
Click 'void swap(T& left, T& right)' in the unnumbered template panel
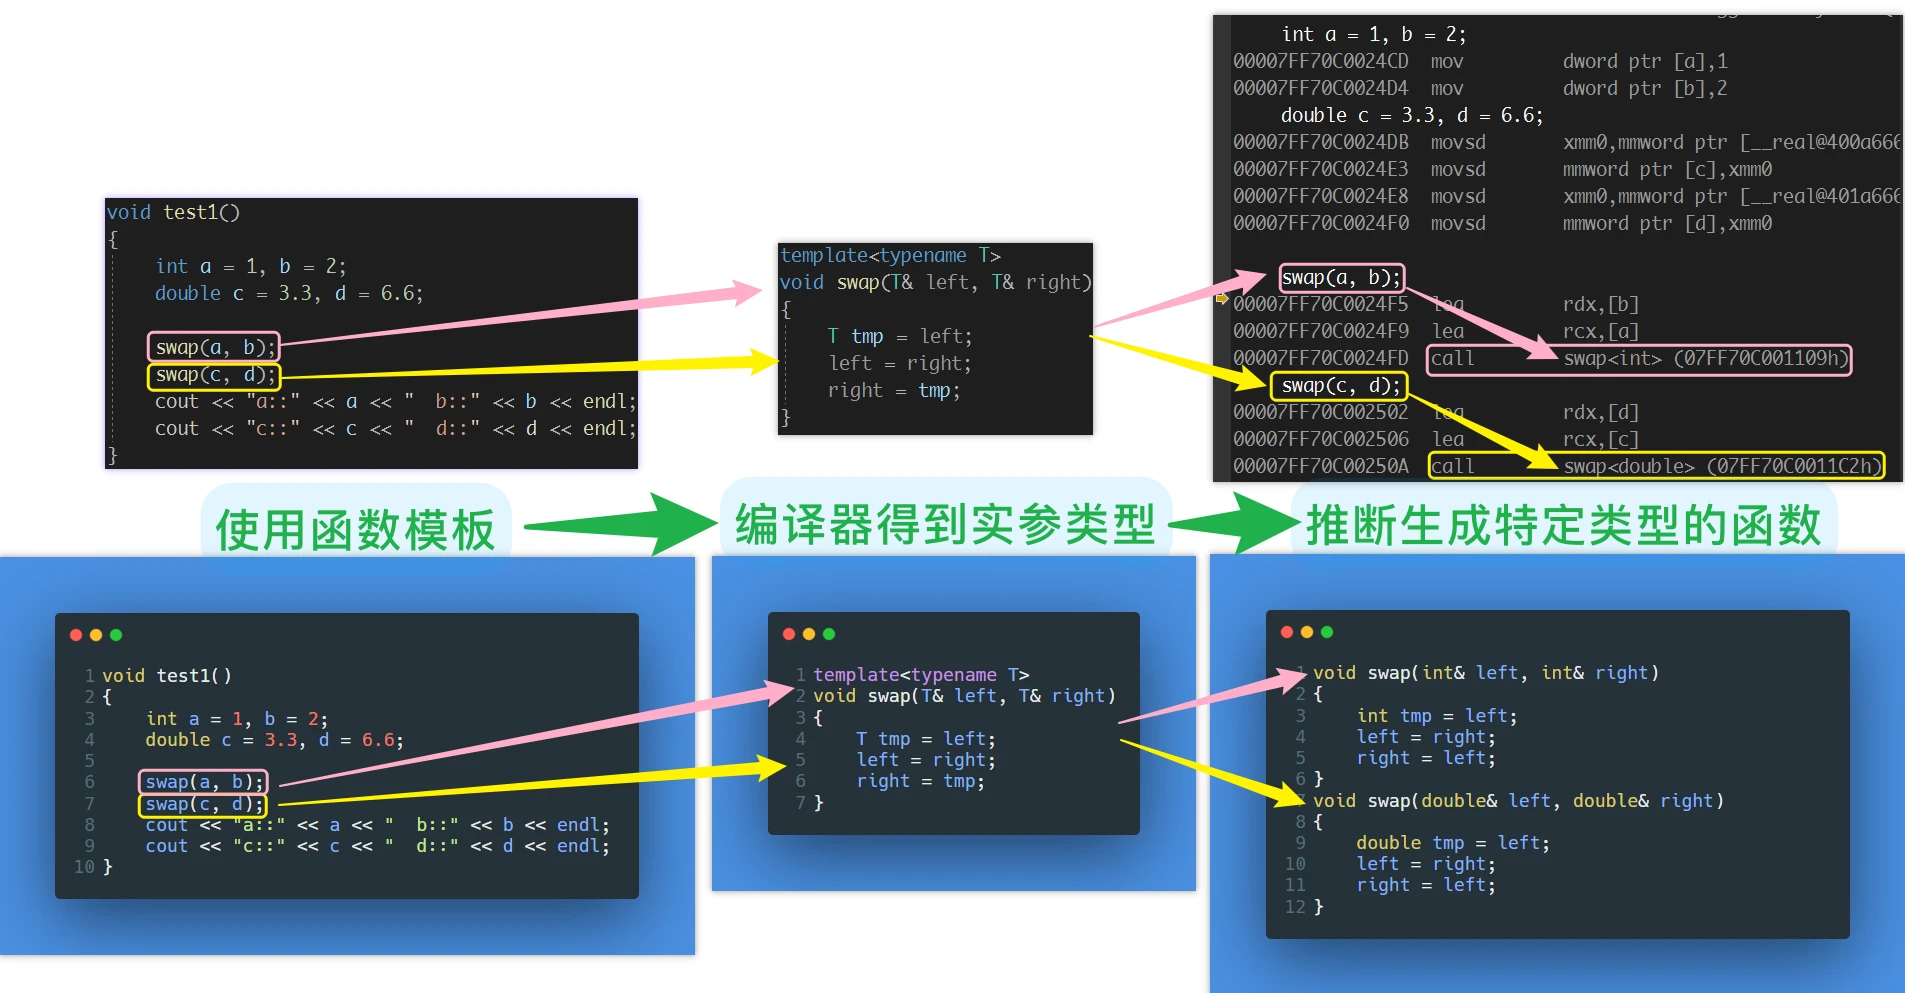tap(935, 282)
